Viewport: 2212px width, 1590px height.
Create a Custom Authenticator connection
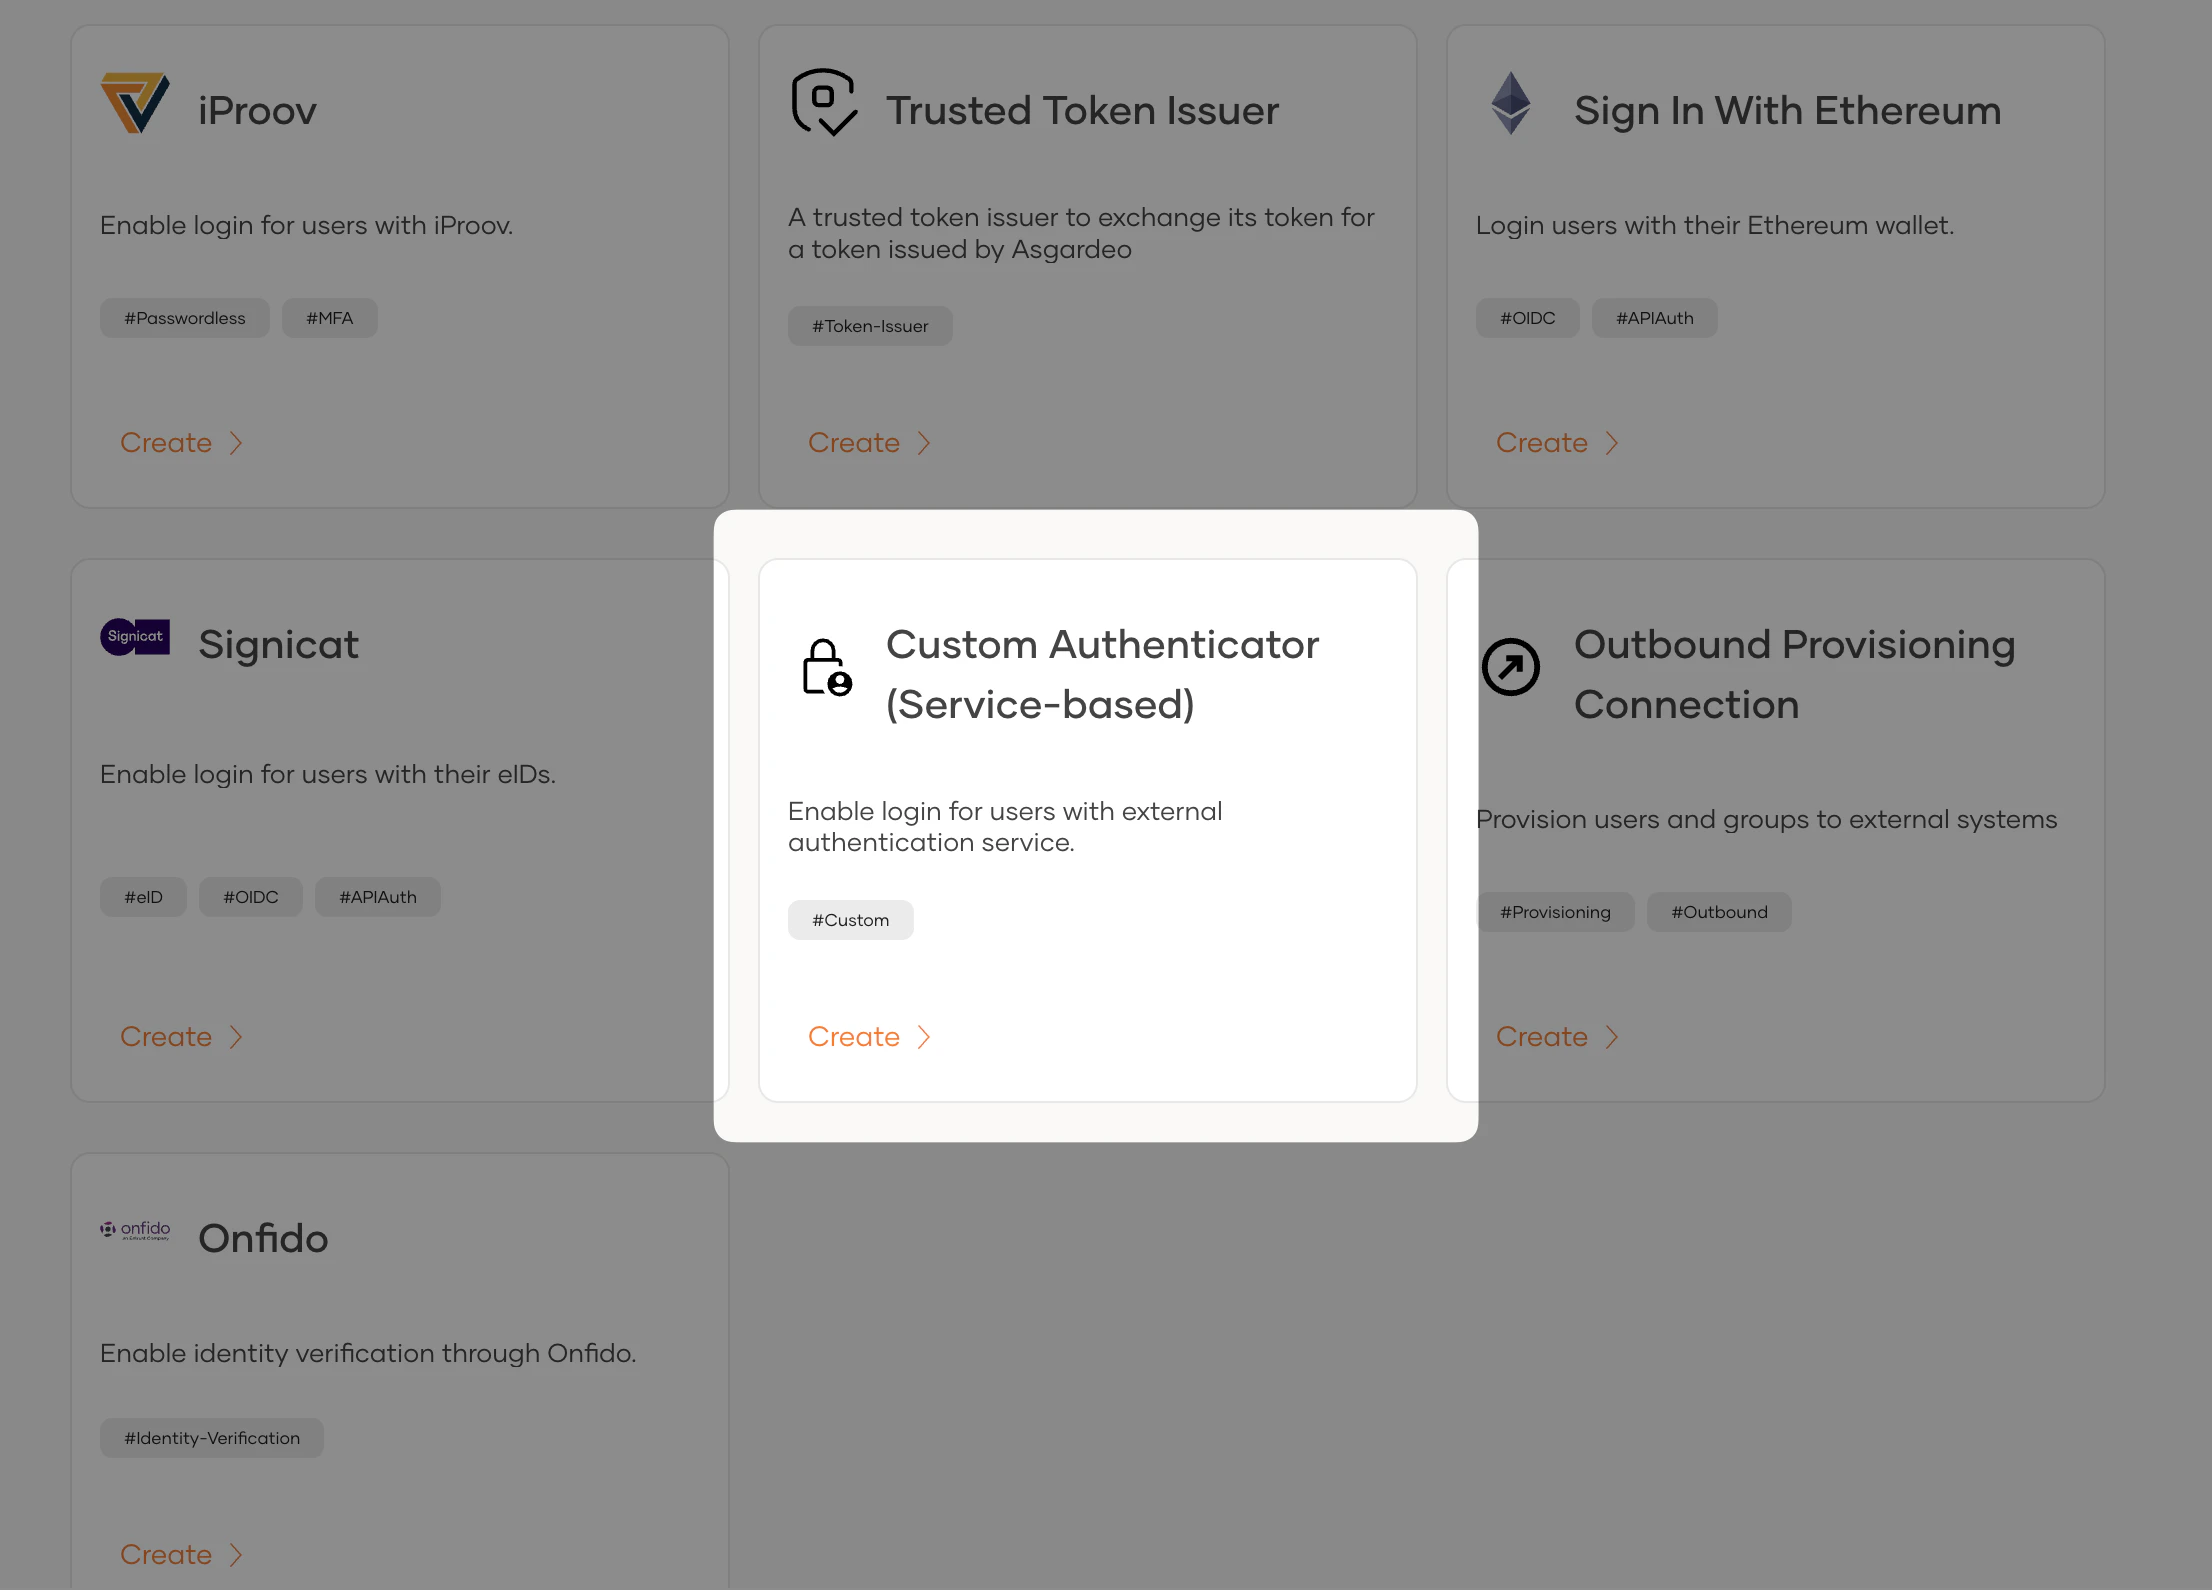coord(855,1037)
